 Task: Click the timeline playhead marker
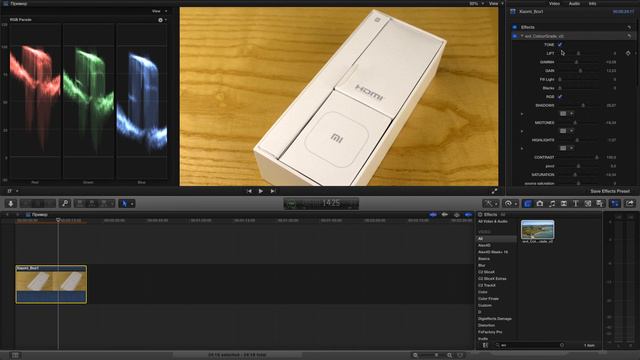[58, 220]
